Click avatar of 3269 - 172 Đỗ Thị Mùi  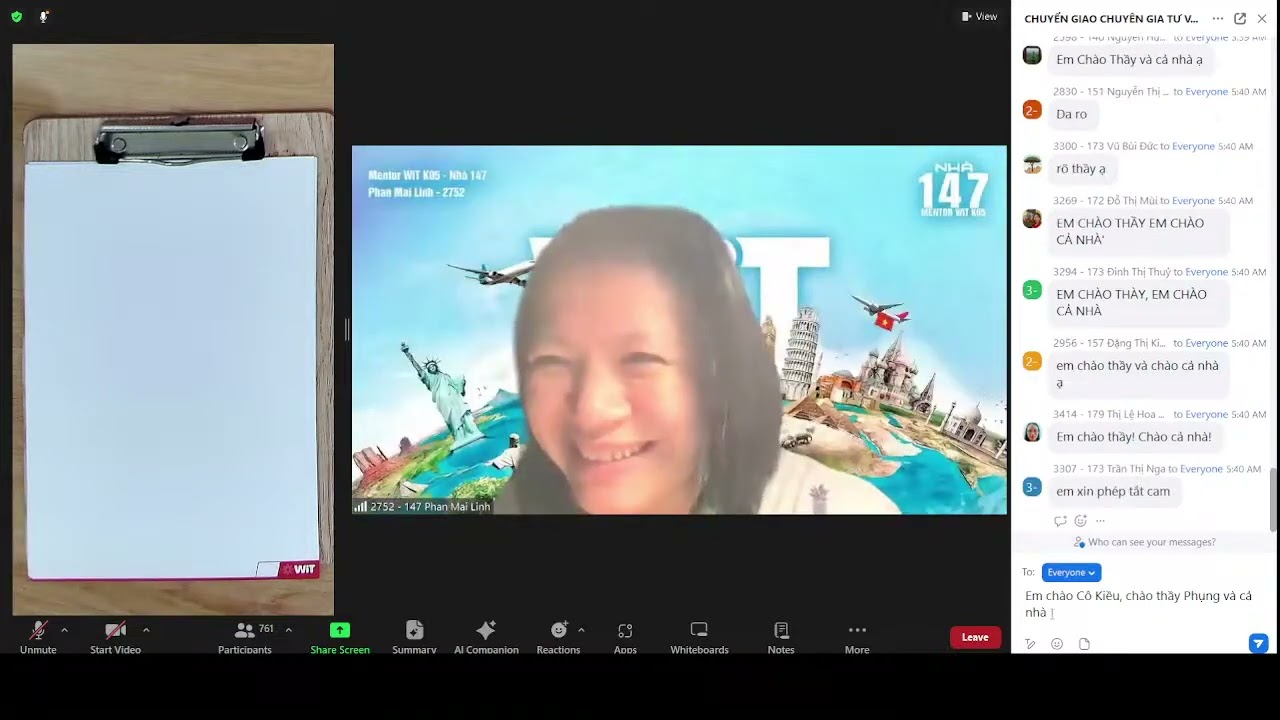(x=1032, y=219)
